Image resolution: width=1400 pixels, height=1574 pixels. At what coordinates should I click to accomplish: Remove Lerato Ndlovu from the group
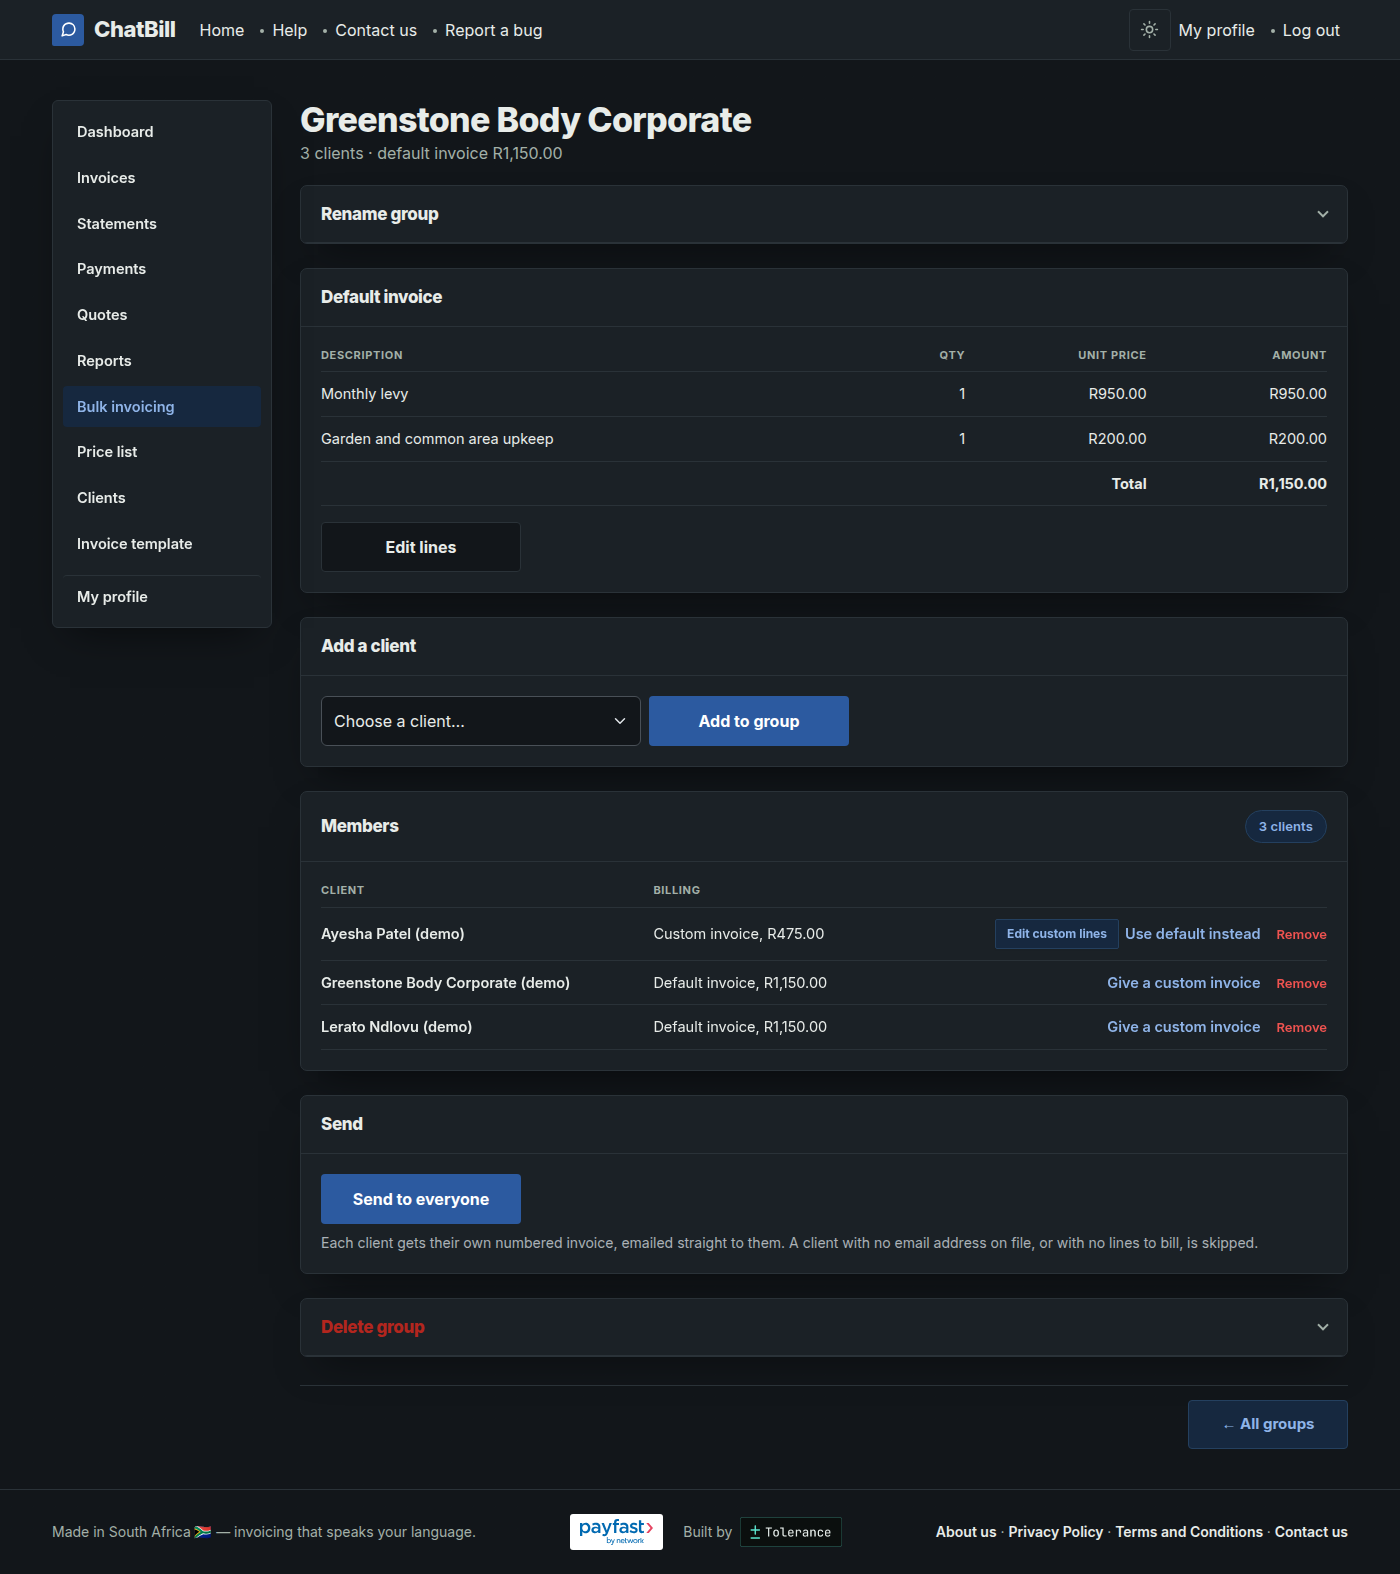[1302, 1028]
